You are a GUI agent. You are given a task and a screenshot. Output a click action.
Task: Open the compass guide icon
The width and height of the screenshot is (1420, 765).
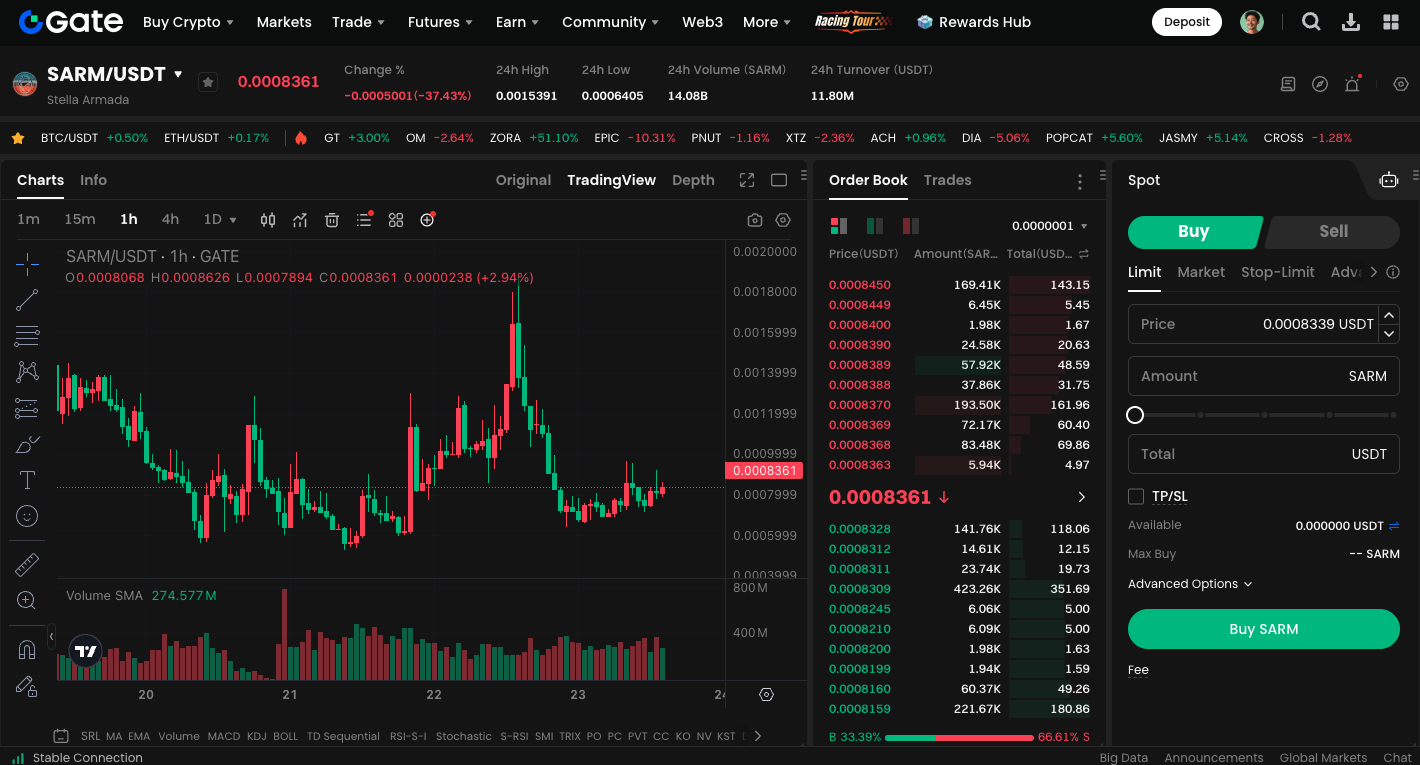pyautogui.click(x=1320, y=84)
